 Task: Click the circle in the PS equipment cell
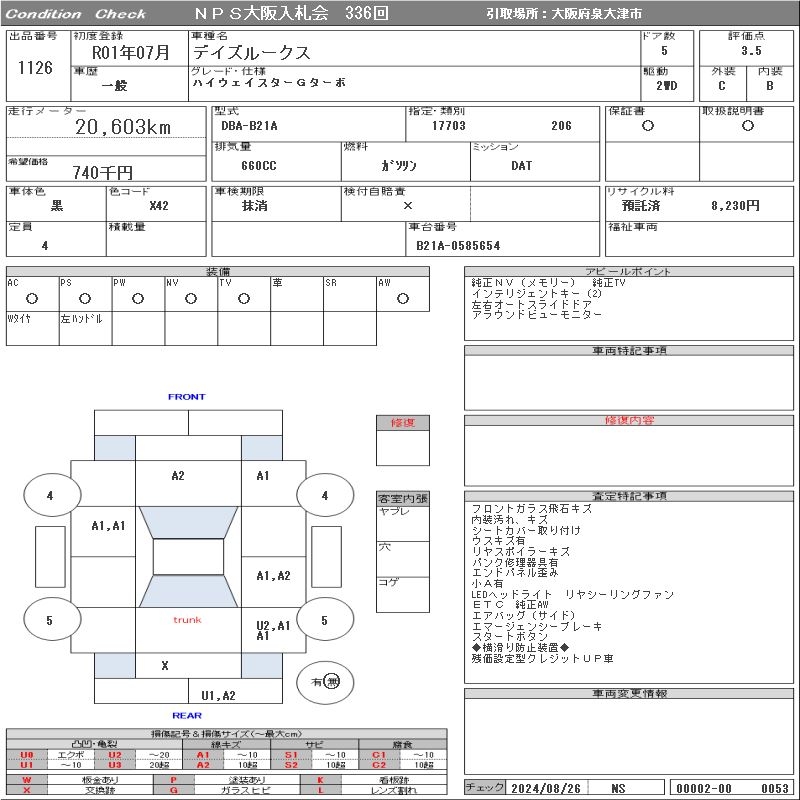(85, 298)
